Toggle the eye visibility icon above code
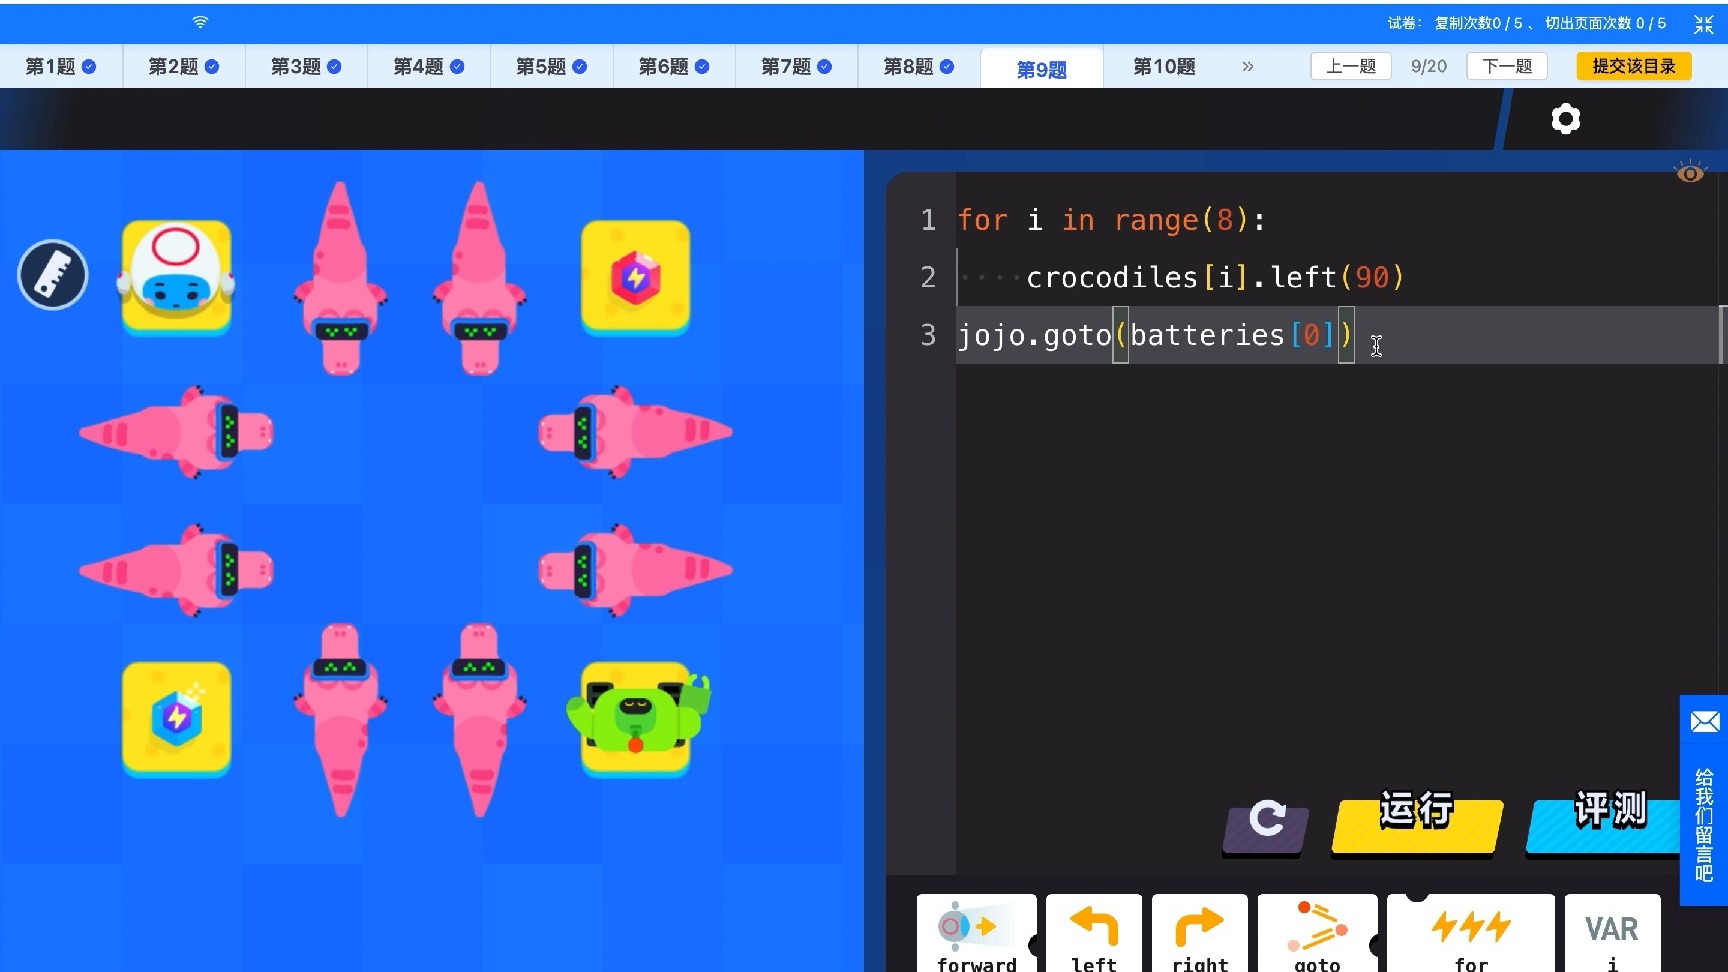1728x972 pixels. (1690, 173)
